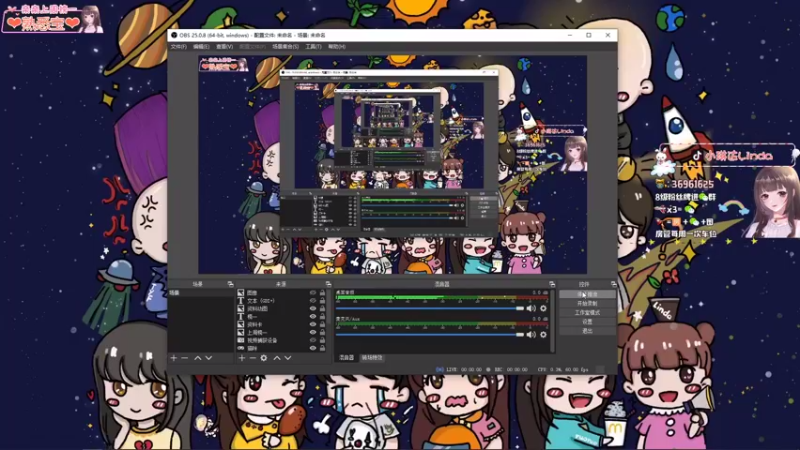The image size is (800, 450).
Task: Open source properties with the gear icon in 来源 panel
Action: [264, 358]
